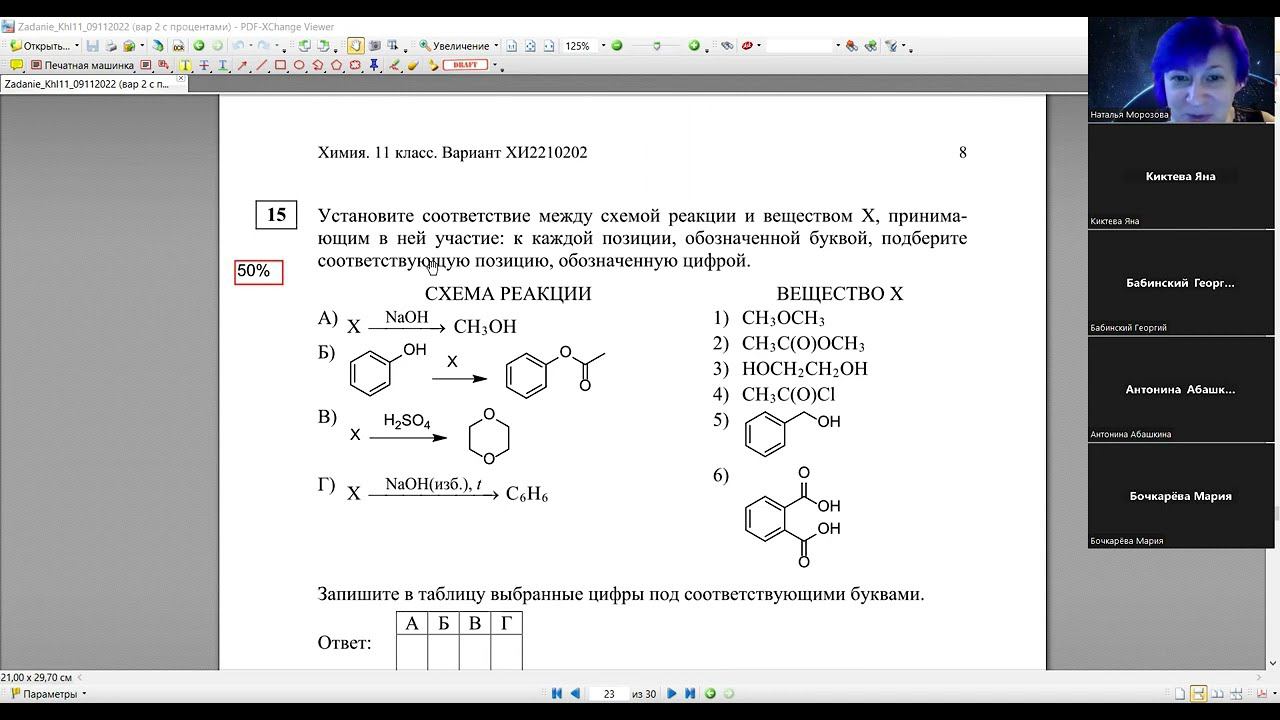Jump to the first page

[x=557, y=693]
